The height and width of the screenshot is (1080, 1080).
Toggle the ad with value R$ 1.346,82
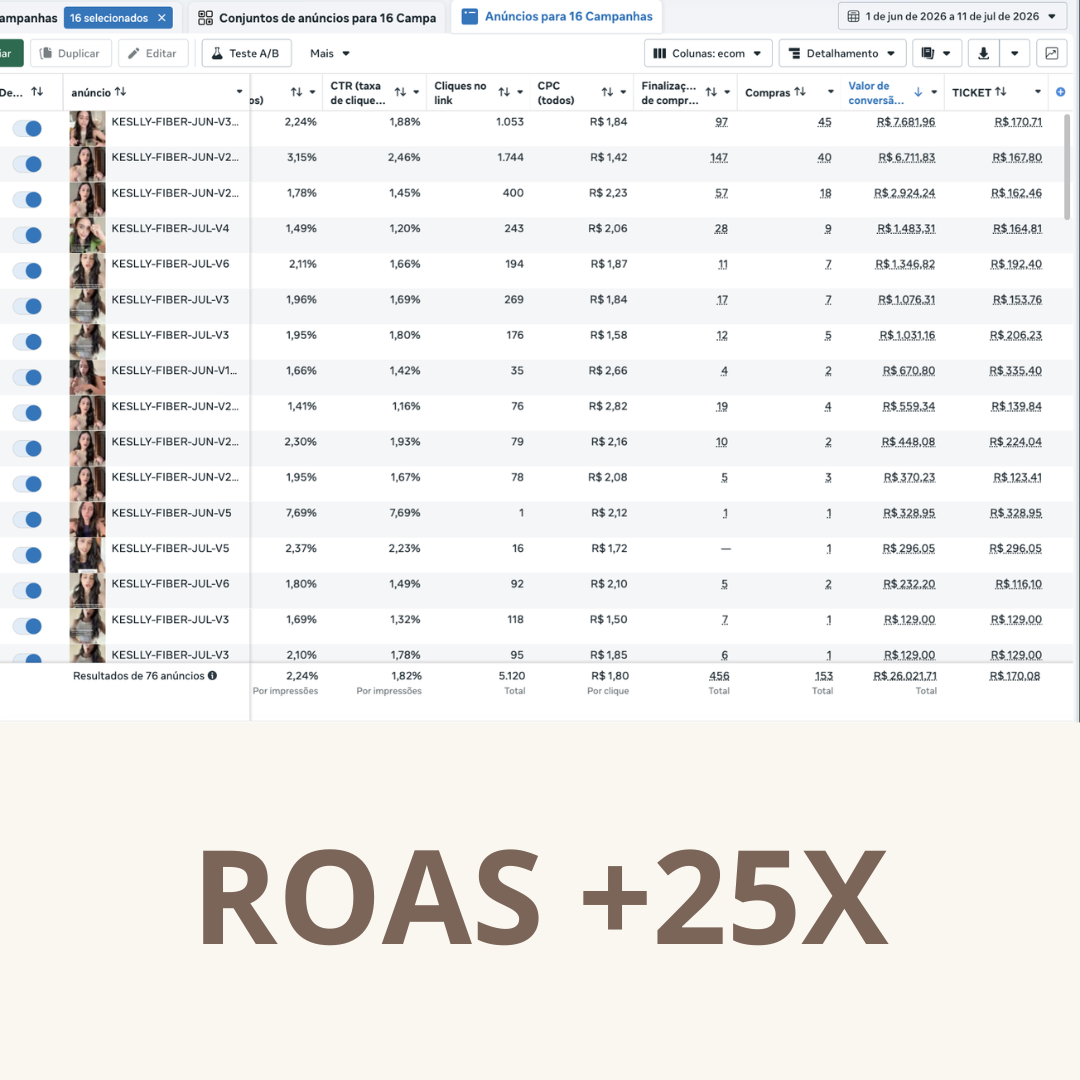pyautogui.click(x=28, y=271)
